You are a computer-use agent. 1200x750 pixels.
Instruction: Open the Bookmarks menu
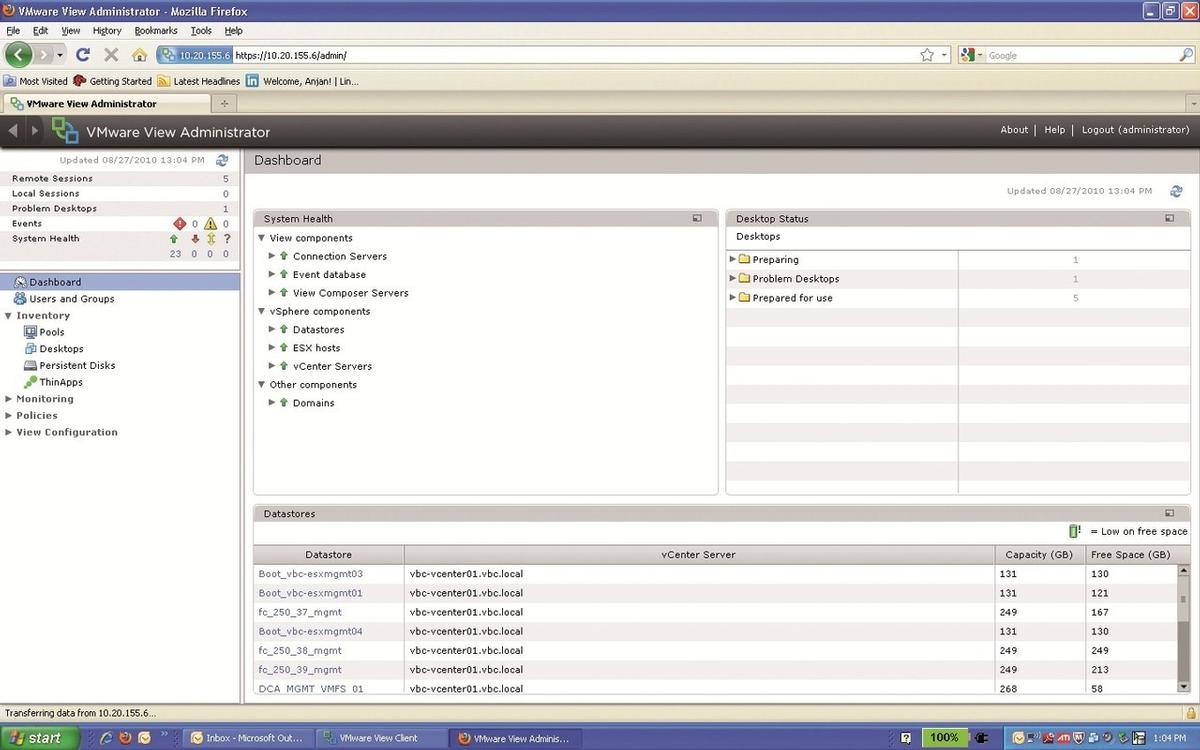(x=156, y=31)
